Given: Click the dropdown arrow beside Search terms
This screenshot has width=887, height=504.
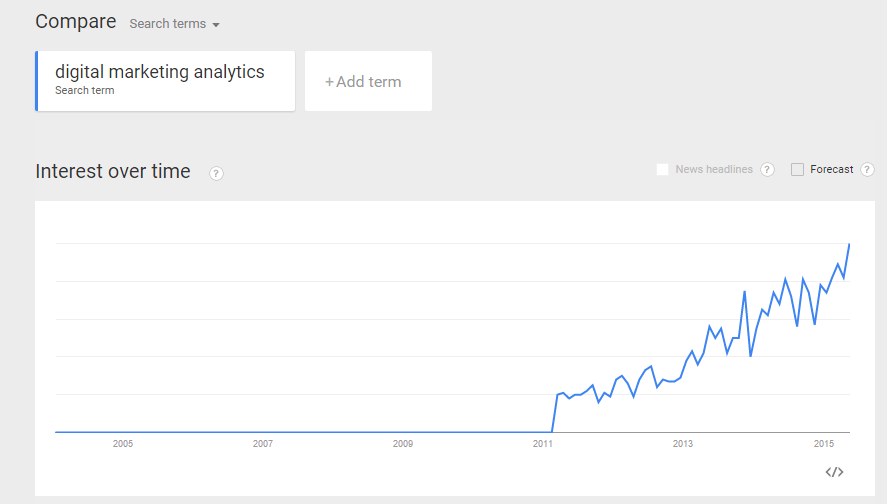Looking at the screenshot, I should click(x=216, y=25).
